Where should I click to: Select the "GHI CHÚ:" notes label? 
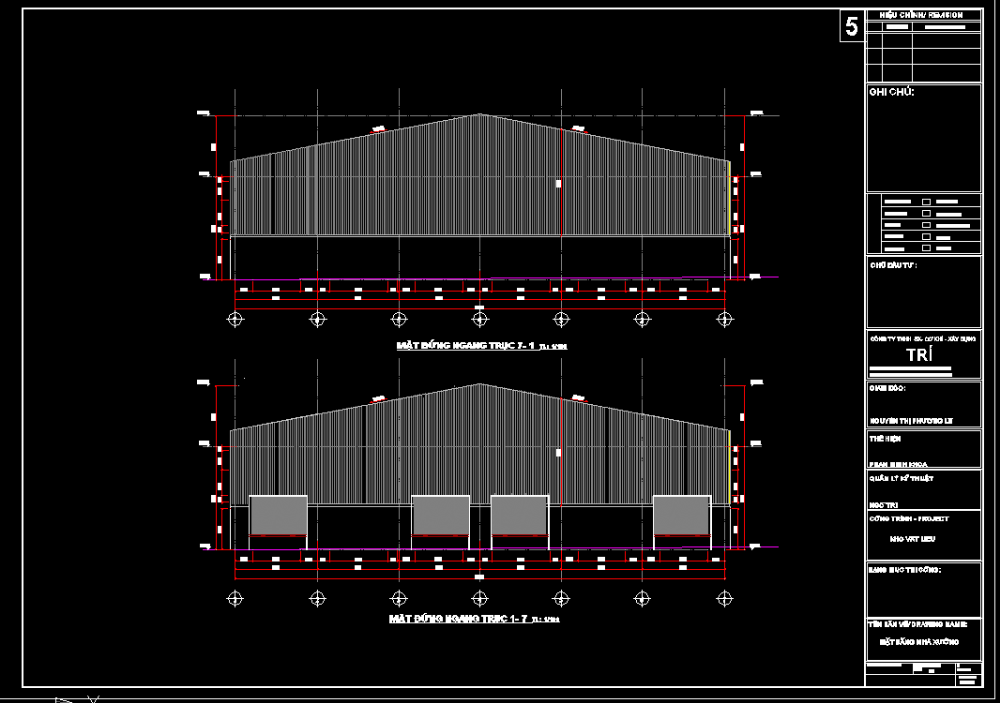[x=892, y=92]
